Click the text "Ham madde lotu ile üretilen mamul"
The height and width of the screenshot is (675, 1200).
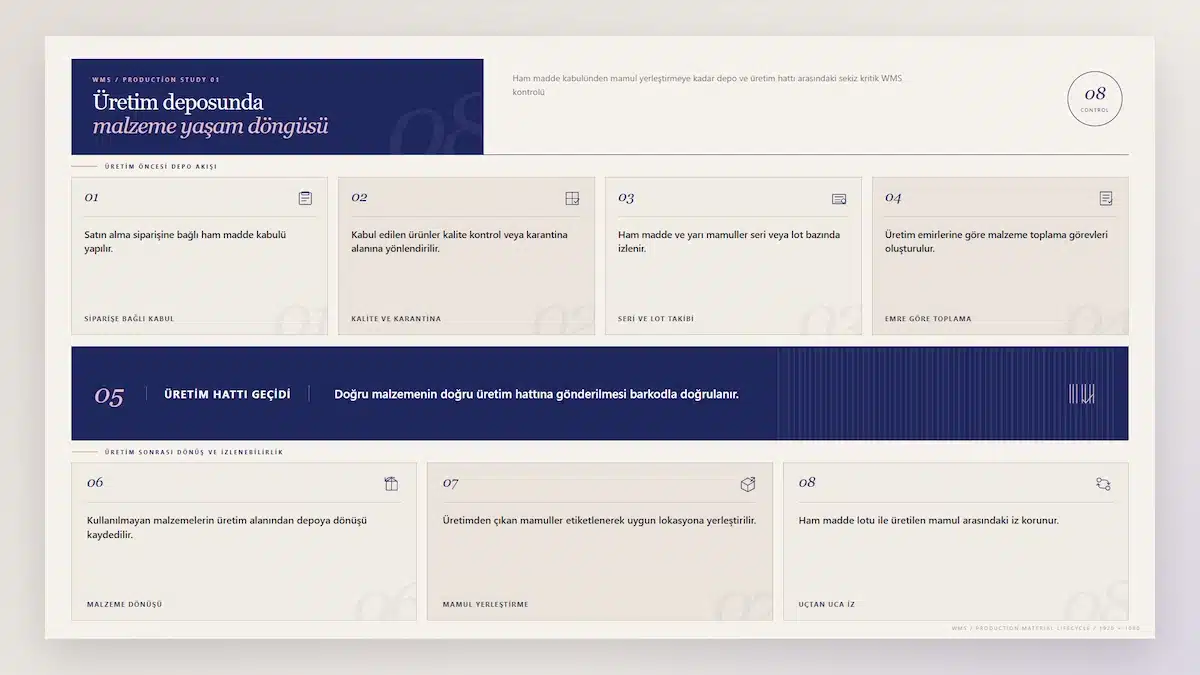(877, 520)
